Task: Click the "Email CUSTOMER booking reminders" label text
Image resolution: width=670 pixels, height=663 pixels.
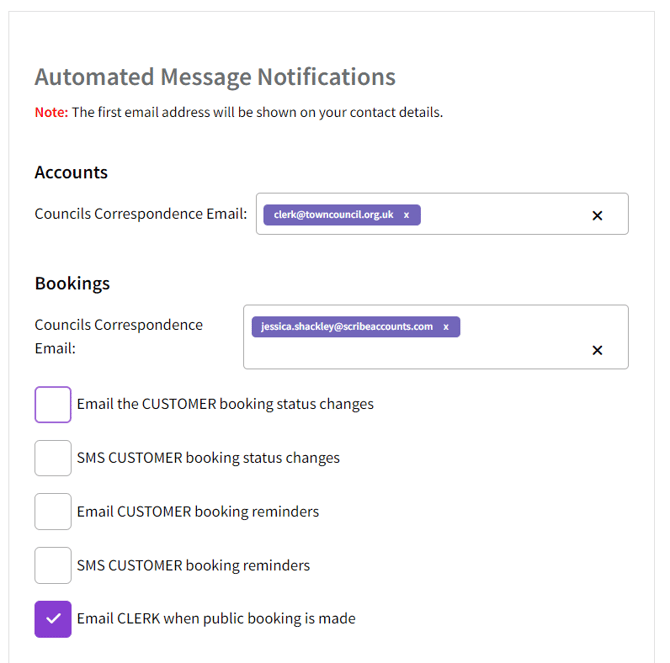Action: 198,512
